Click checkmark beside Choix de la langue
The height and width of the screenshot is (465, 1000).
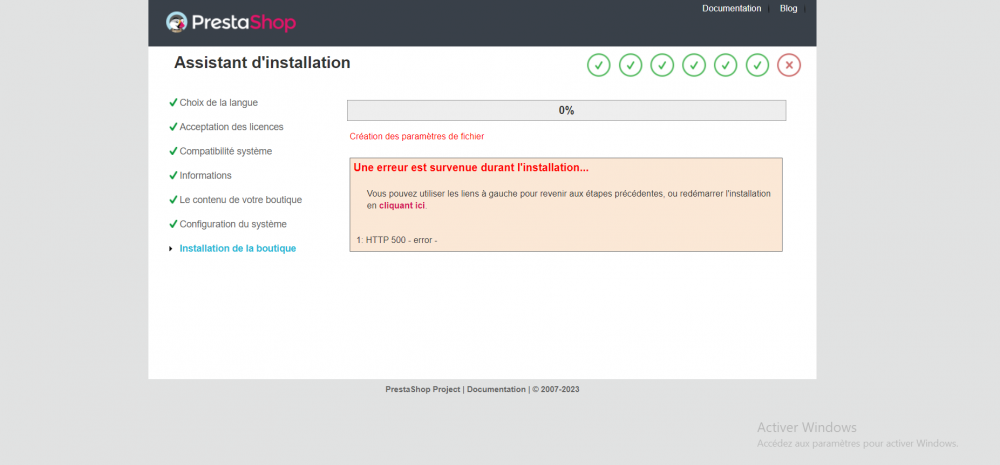coord(173,102)
